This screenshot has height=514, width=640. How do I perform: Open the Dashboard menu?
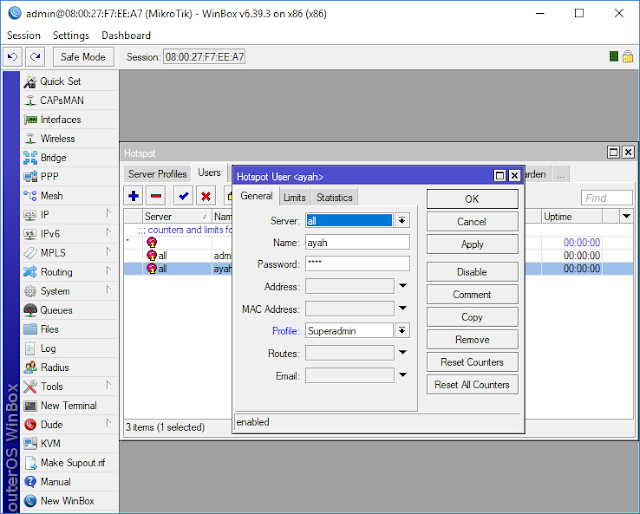pyautogui.click(x=126, y=36)
